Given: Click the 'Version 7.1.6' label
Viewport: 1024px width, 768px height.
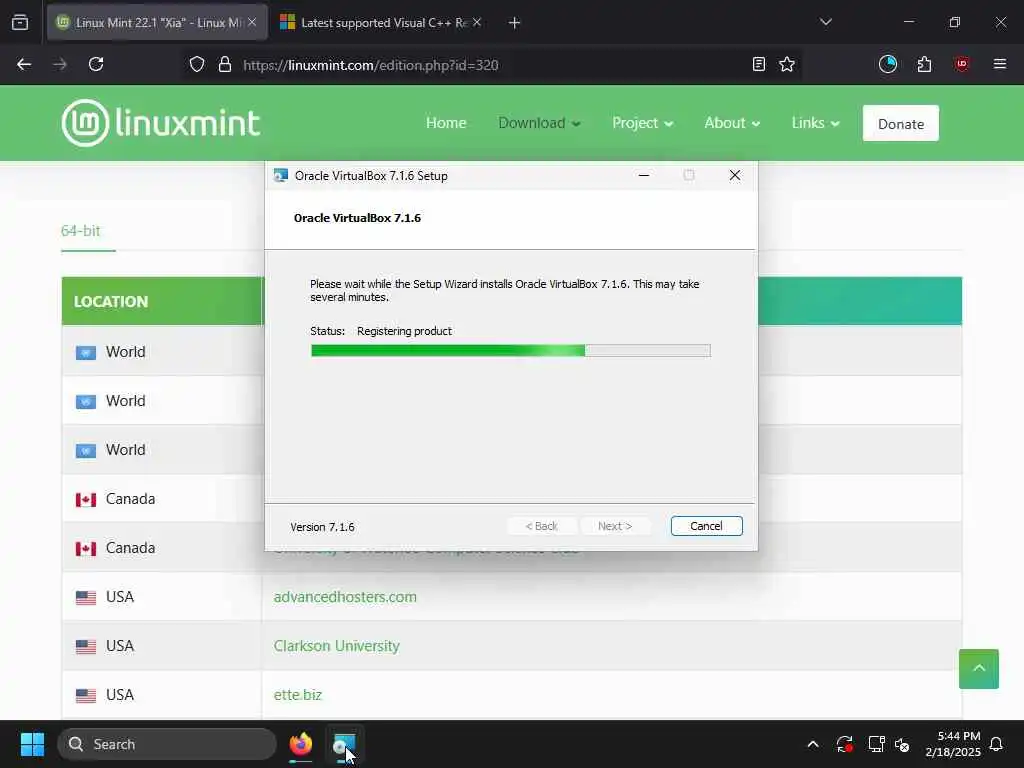Looking at the screenshot, I should [x=322, y=527].
